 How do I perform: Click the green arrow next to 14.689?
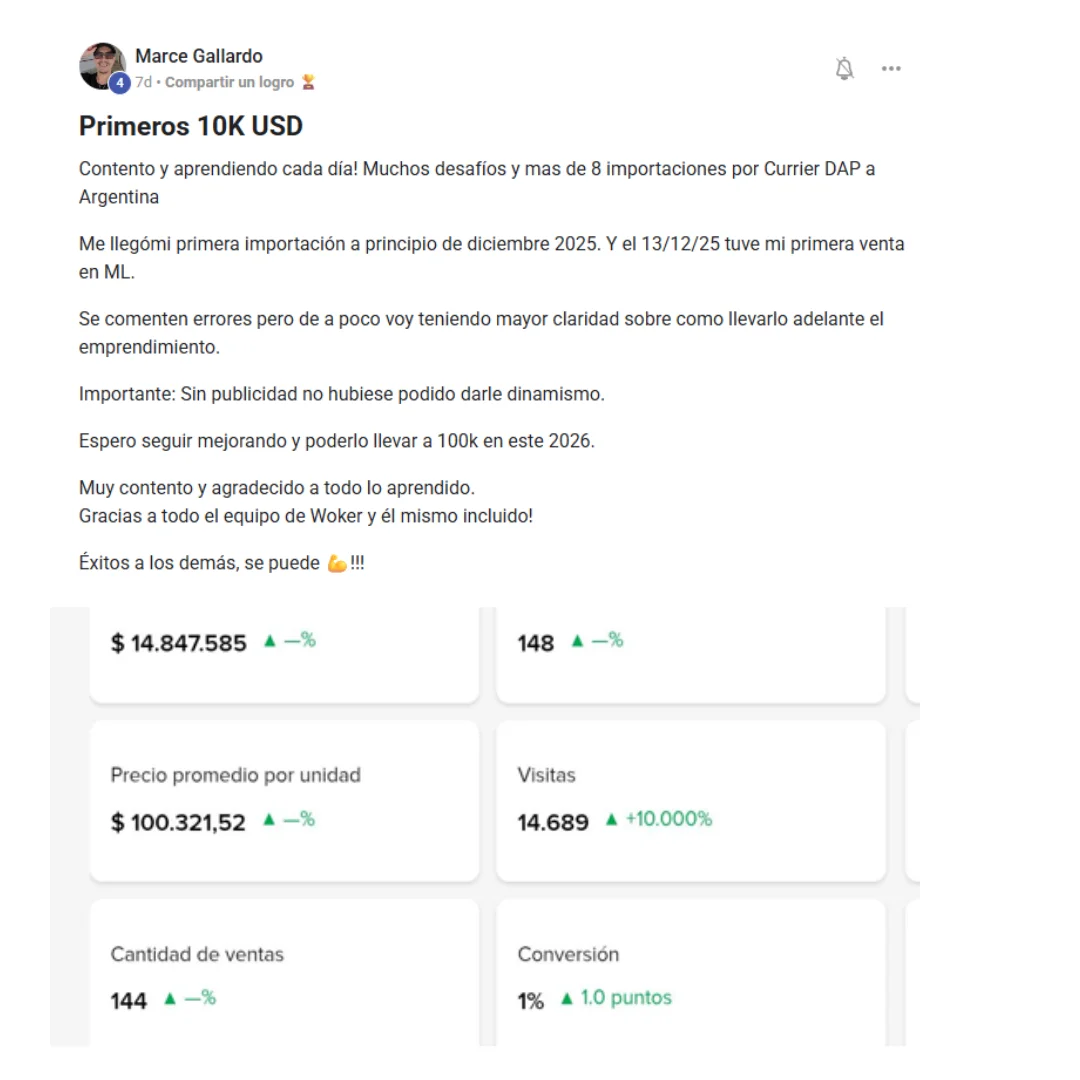pyautogui.click(x=611, y=820)
